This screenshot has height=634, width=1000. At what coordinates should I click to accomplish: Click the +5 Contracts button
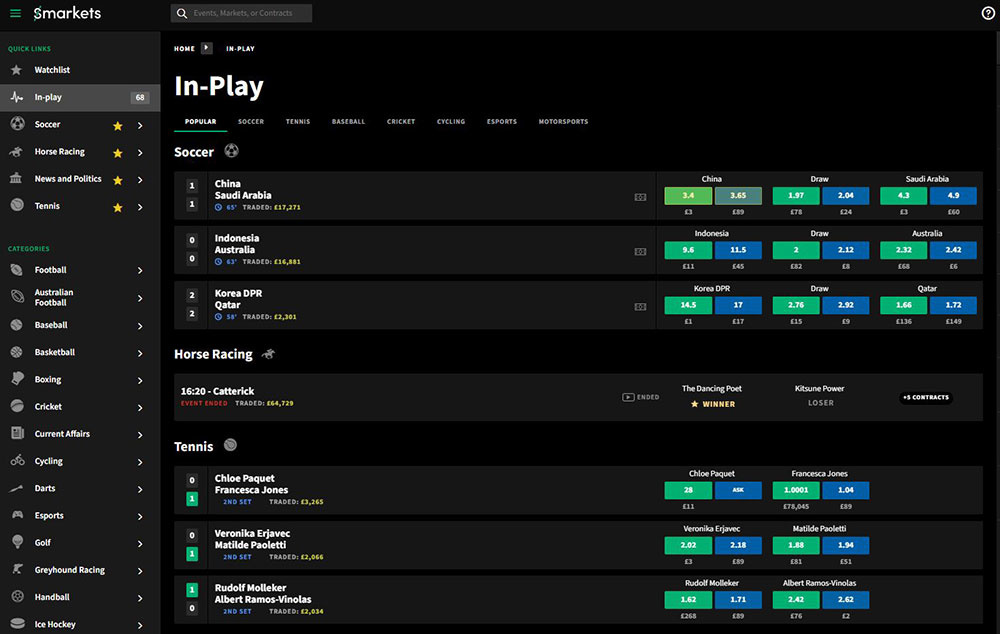(925, 397)
